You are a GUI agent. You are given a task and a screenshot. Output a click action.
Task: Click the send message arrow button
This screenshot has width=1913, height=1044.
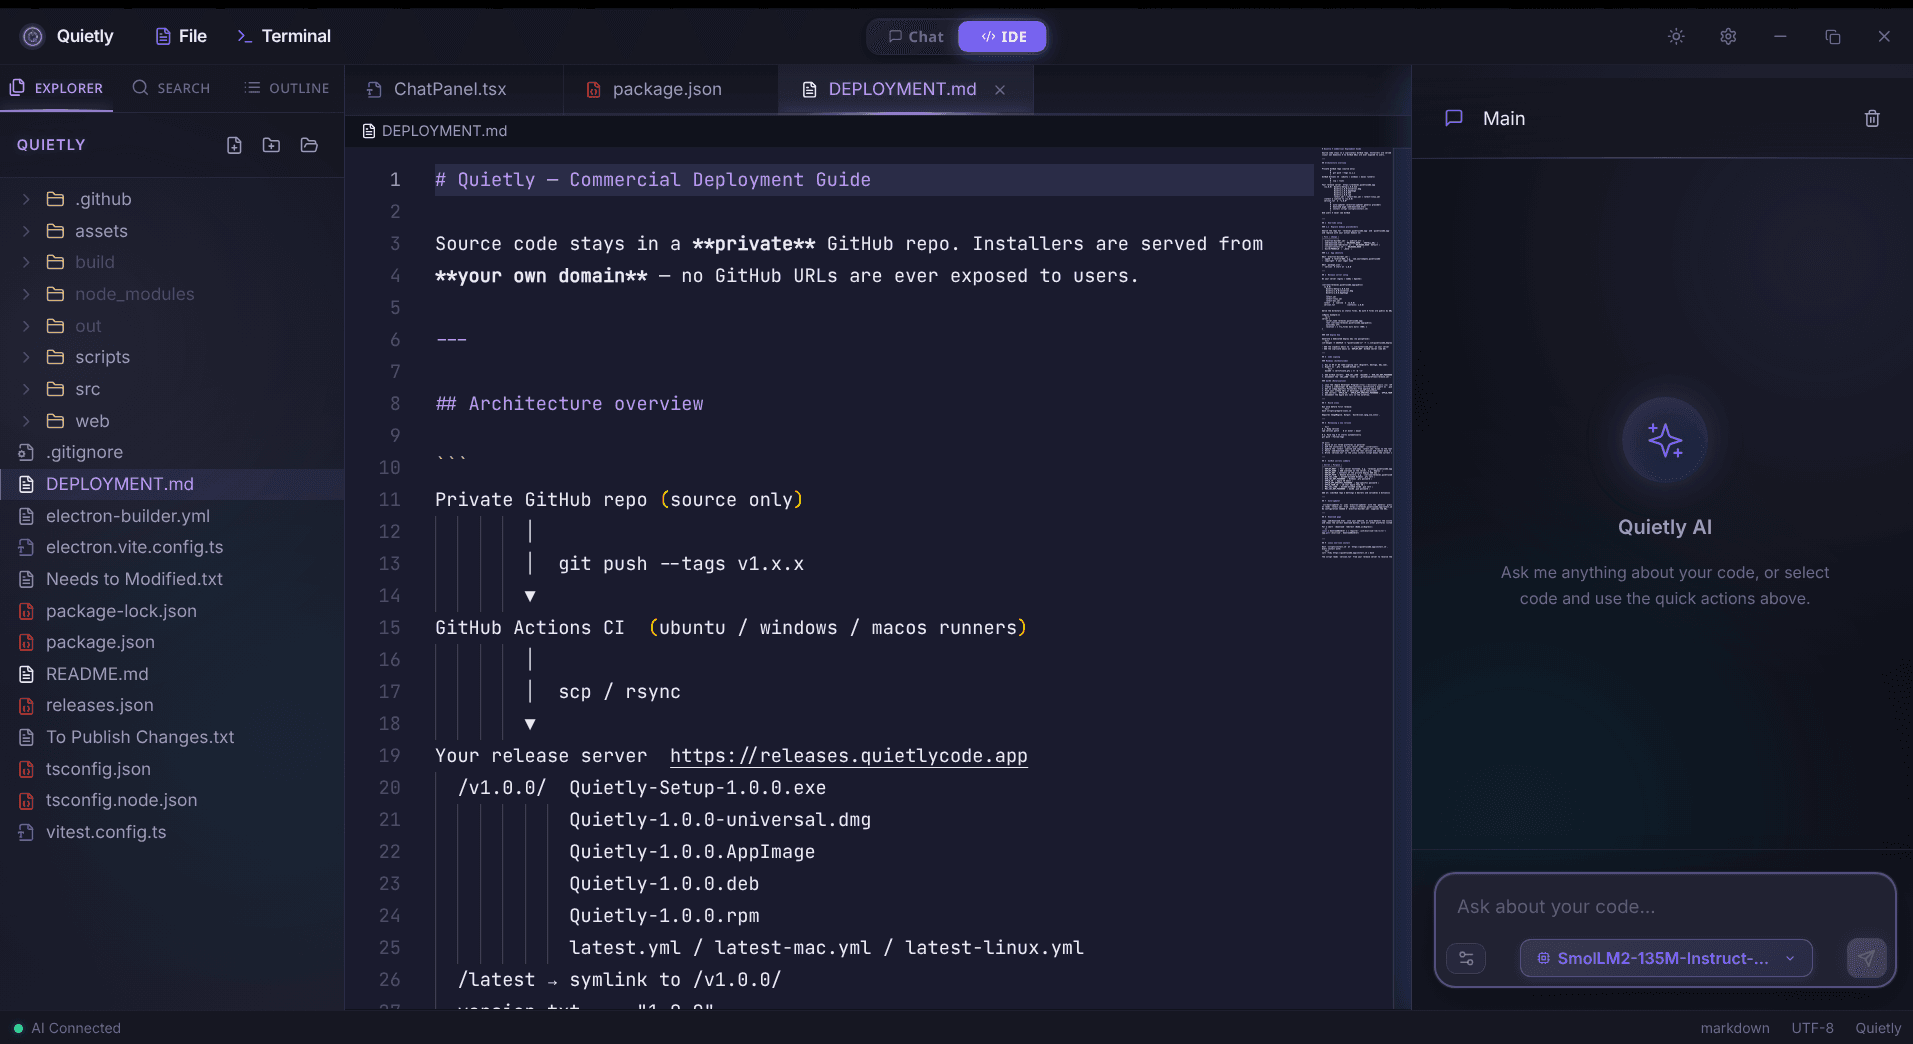1866,958
